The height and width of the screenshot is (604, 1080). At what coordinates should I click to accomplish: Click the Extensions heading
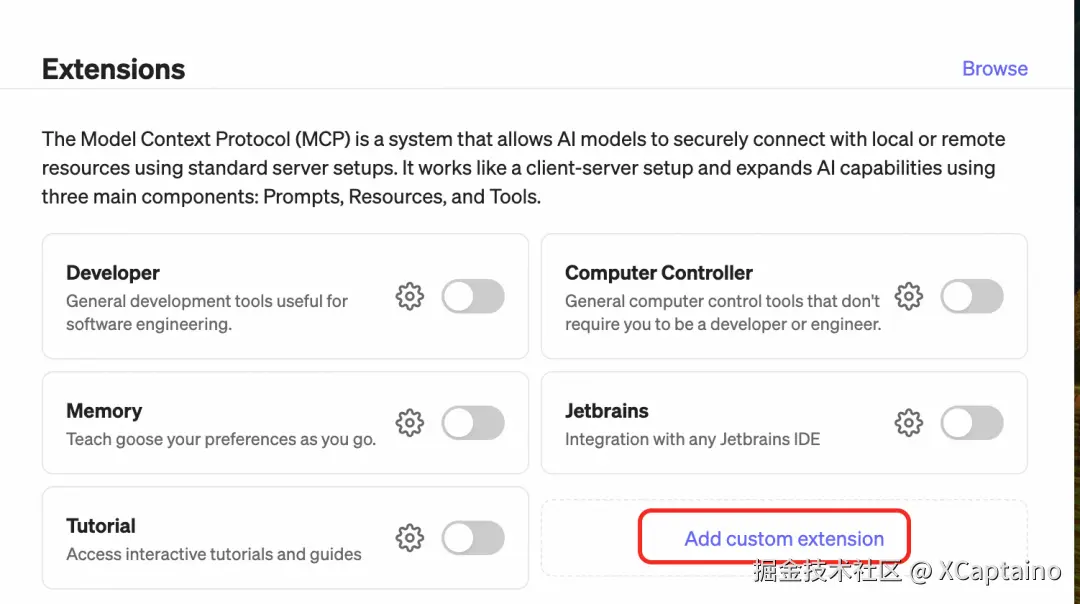tap(114, 69)
